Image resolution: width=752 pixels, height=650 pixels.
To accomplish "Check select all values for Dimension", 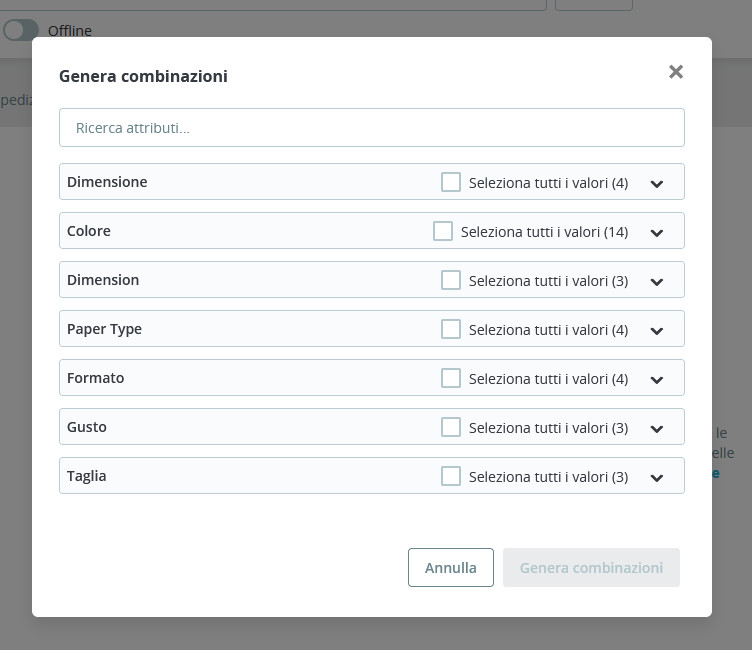I will tap(451, 280).
